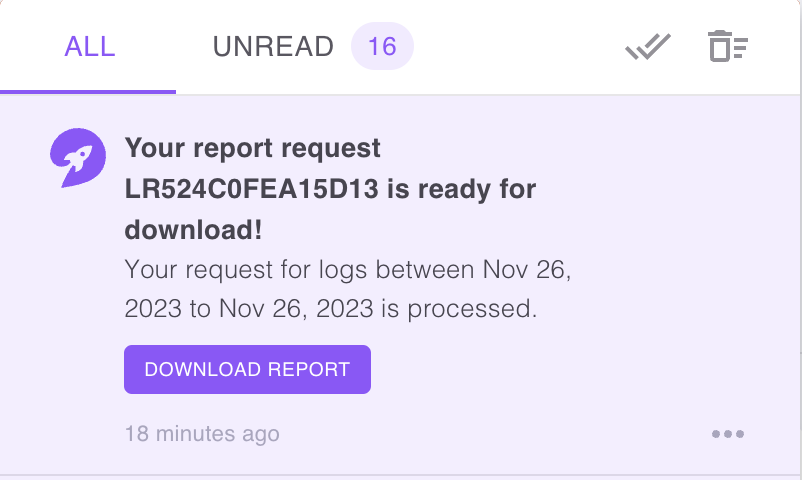
Task: Click the purple underline beneath ALL tab
Action: [x=89, y=91]
